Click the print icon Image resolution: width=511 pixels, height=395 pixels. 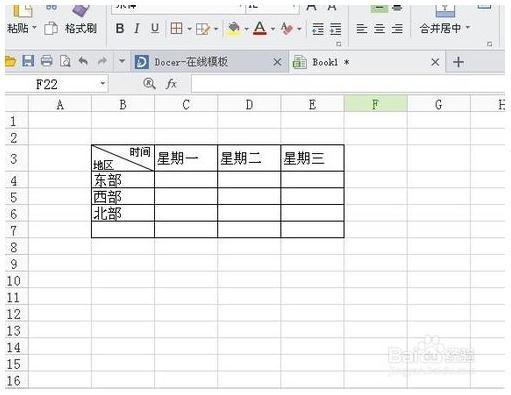pyautogui.click(x=46, y=61)
